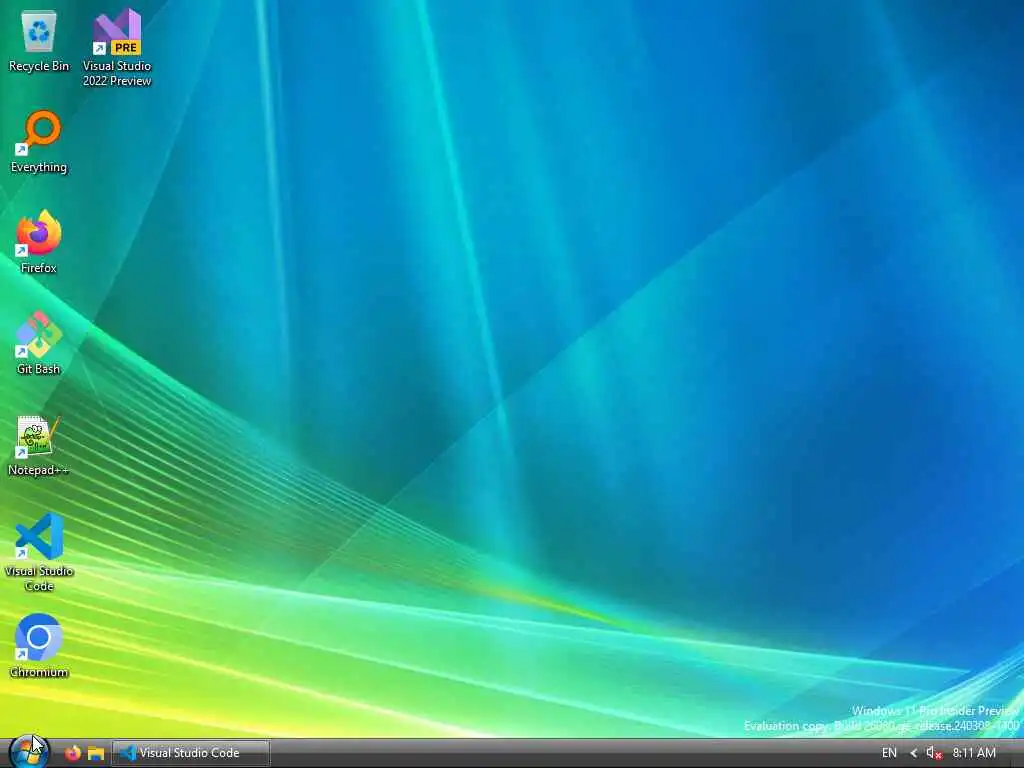This screenshot has width=1024, height=768.
Task: Select the Everything search shortcut
Action: pyautogui.click(x=39, y=142)
